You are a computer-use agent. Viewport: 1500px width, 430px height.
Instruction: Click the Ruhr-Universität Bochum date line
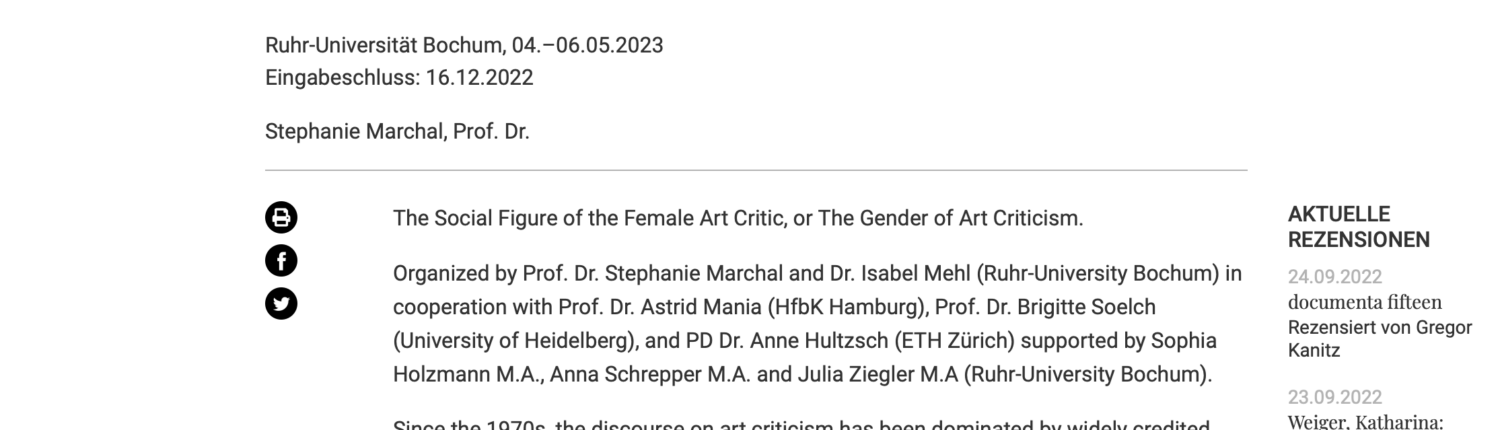tap(464, 45)
